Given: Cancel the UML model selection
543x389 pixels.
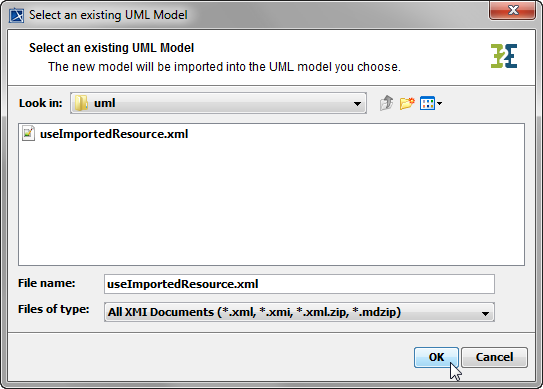Looking at the screenshot, I should pyautogui.click(x=494, y=357).
